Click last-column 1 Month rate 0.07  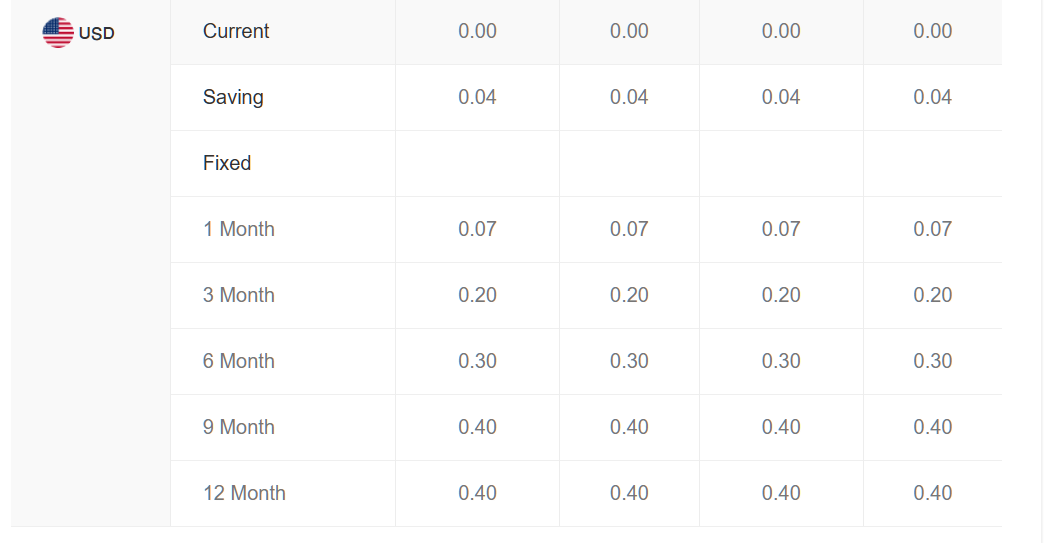click(x=933, y=229)
